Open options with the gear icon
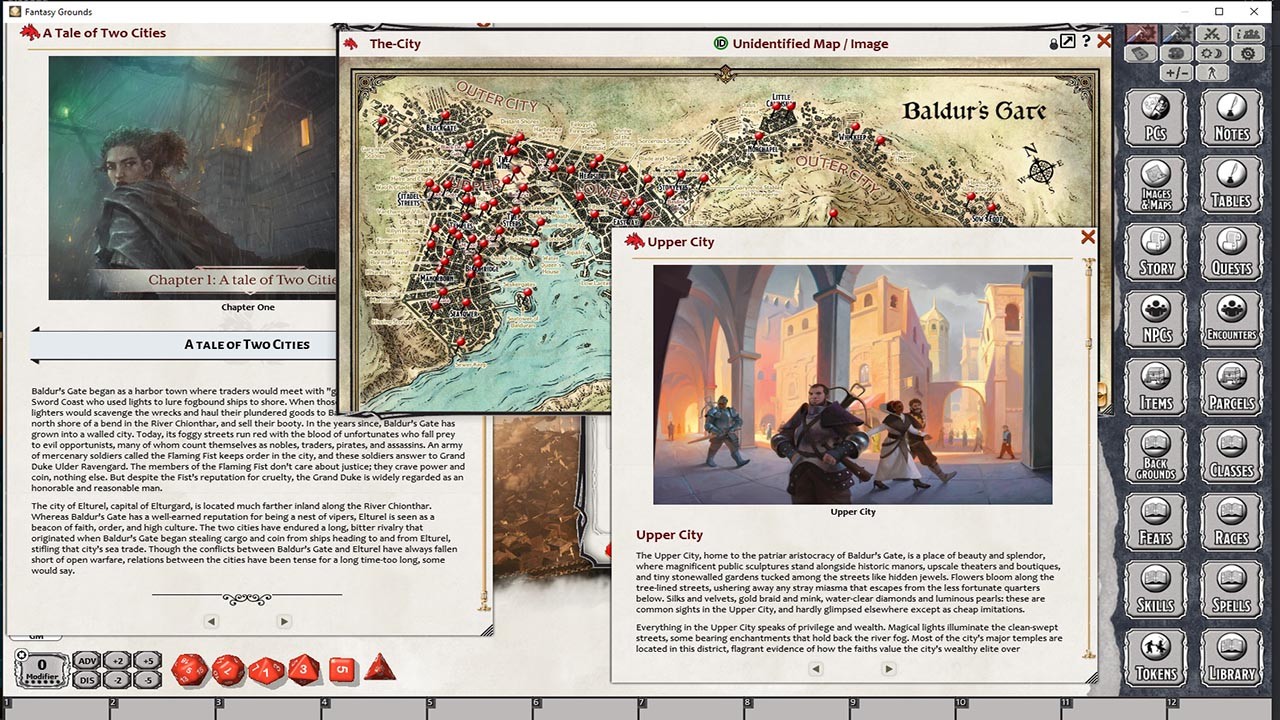1280x720 pixels. pos(1247,54)
